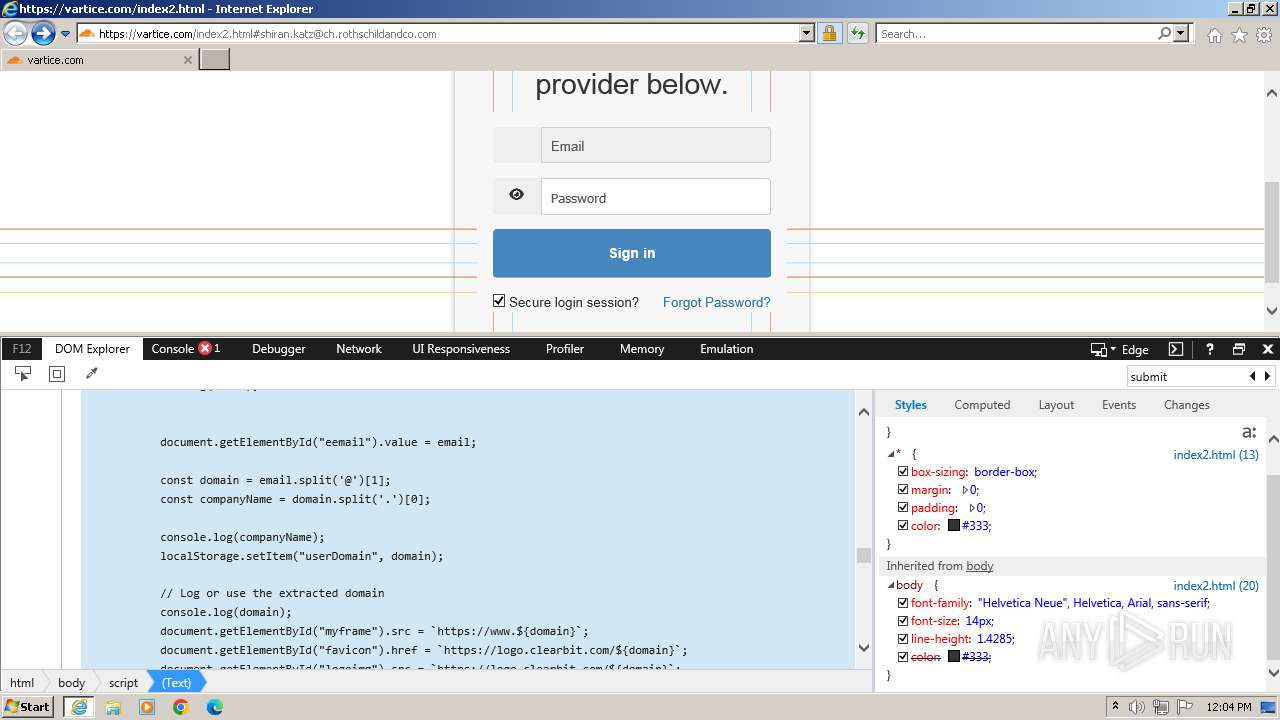Screen dimensions: 1280x720
Task: Click the Start button
Action: click(x=28, y=707)
